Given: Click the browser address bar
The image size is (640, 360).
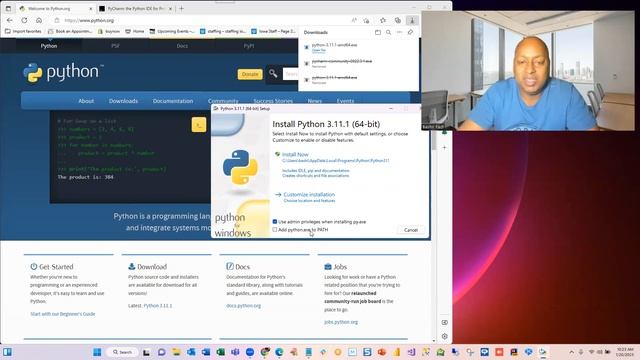Looking at the screenshot, I should (204, 20).
